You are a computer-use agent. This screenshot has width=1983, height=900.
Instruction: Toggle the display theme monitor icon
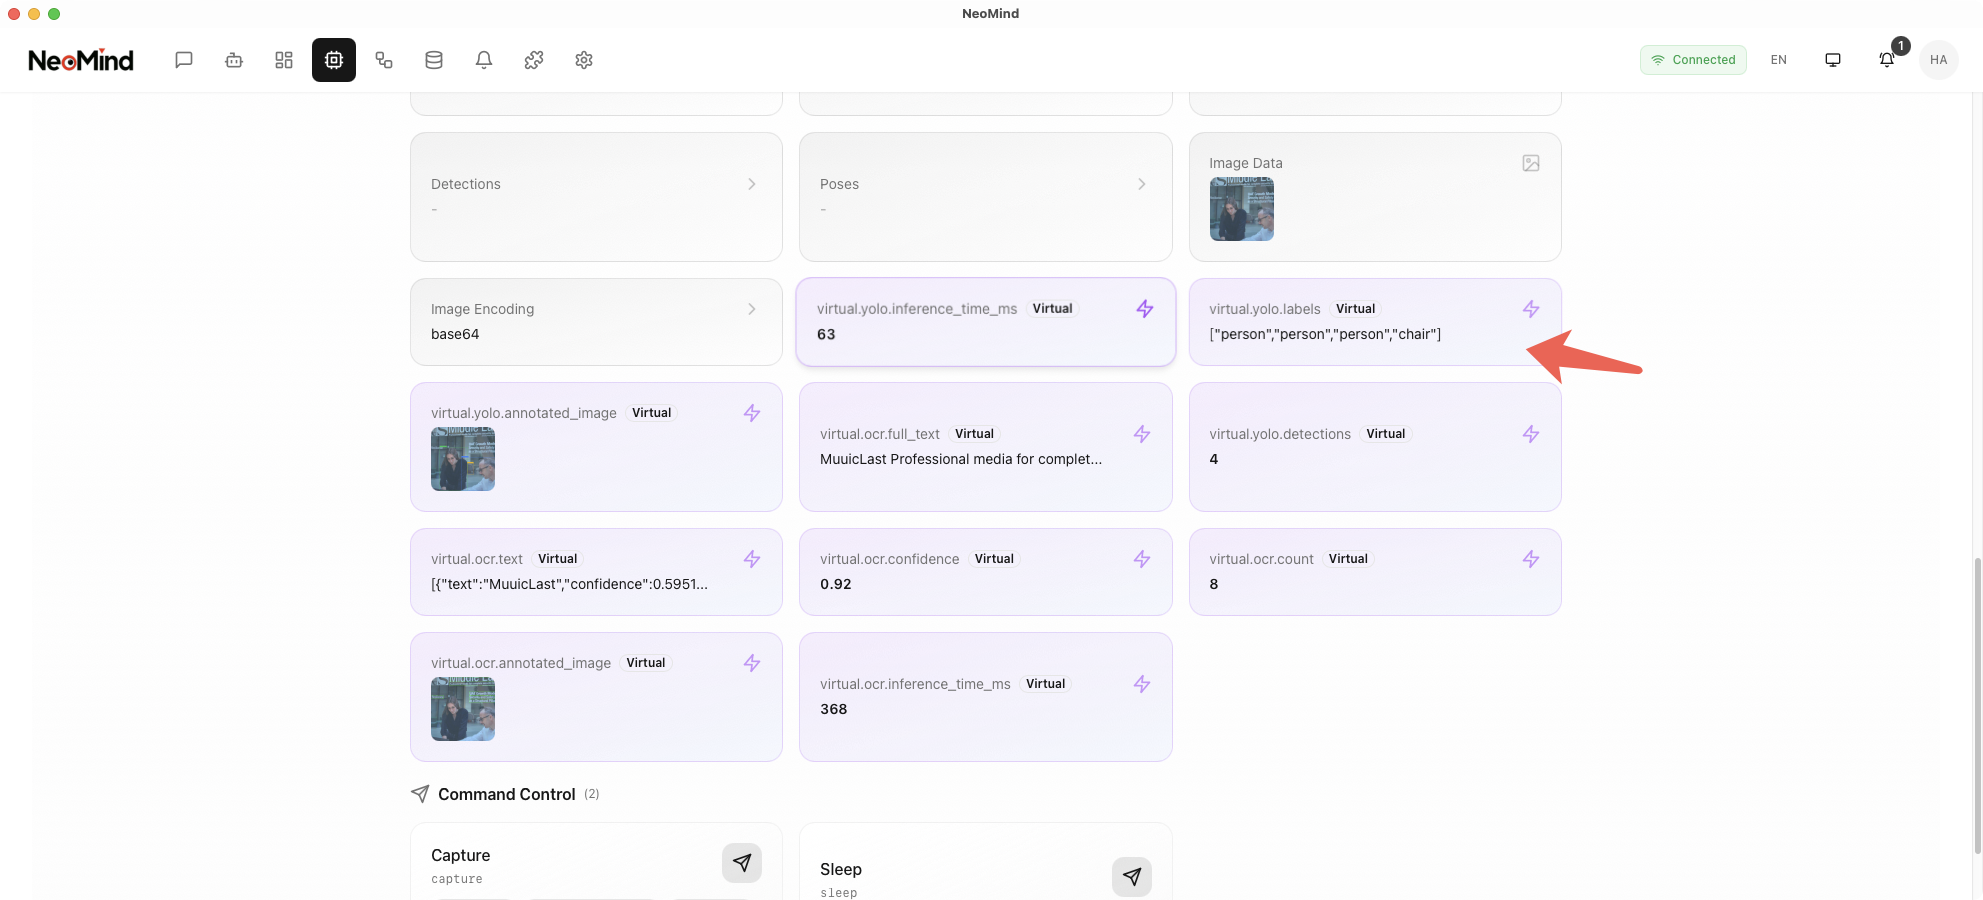(x=1833, y=60)
